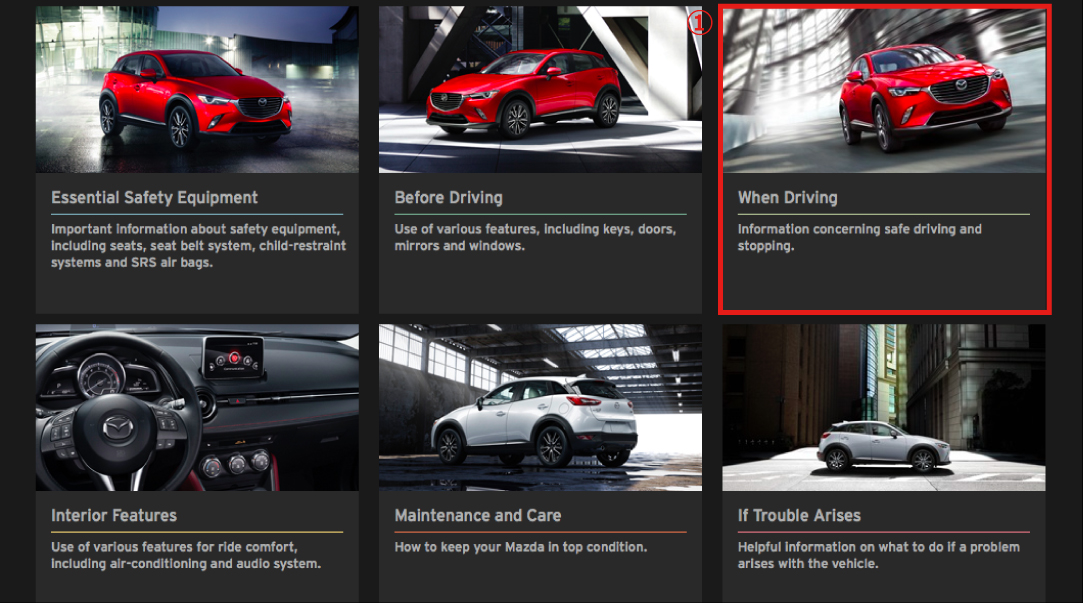Click the safe driving and stopping description
1083x603 pixels.
click(859, 237)
